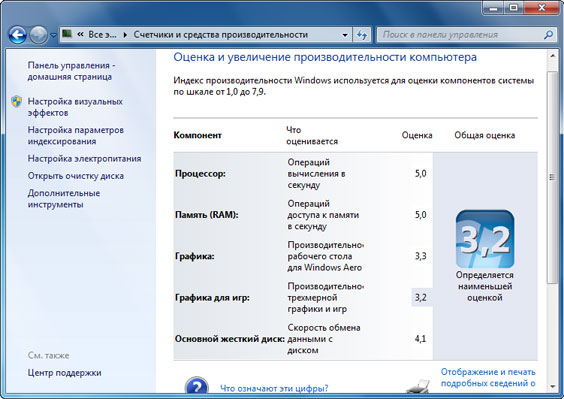
Task: Click 'Счетчики и средства производительности' breadcrumb
Action: (220, 35)
